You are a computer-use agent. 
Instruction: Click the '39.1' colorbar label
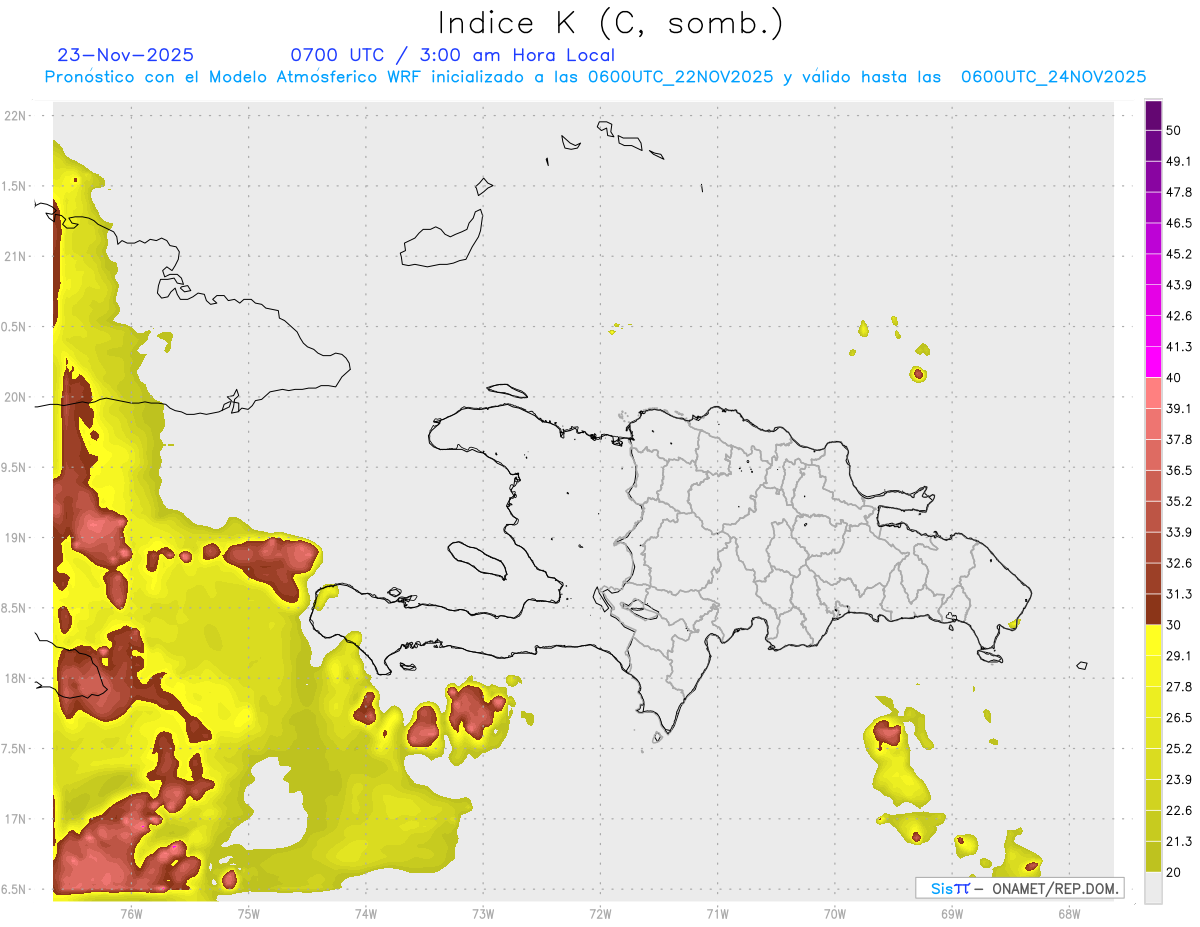[1179, 409]
